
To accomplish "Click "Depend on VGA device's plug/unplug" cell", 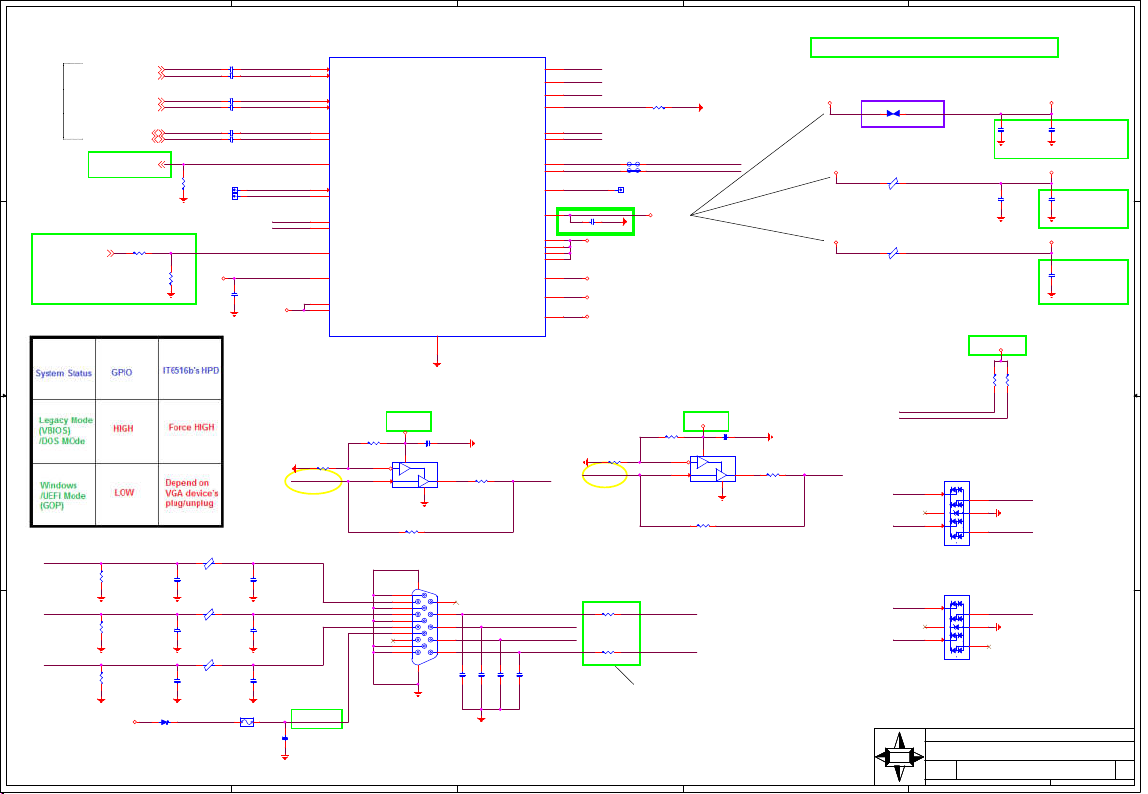I will click(x=191, y=493).
